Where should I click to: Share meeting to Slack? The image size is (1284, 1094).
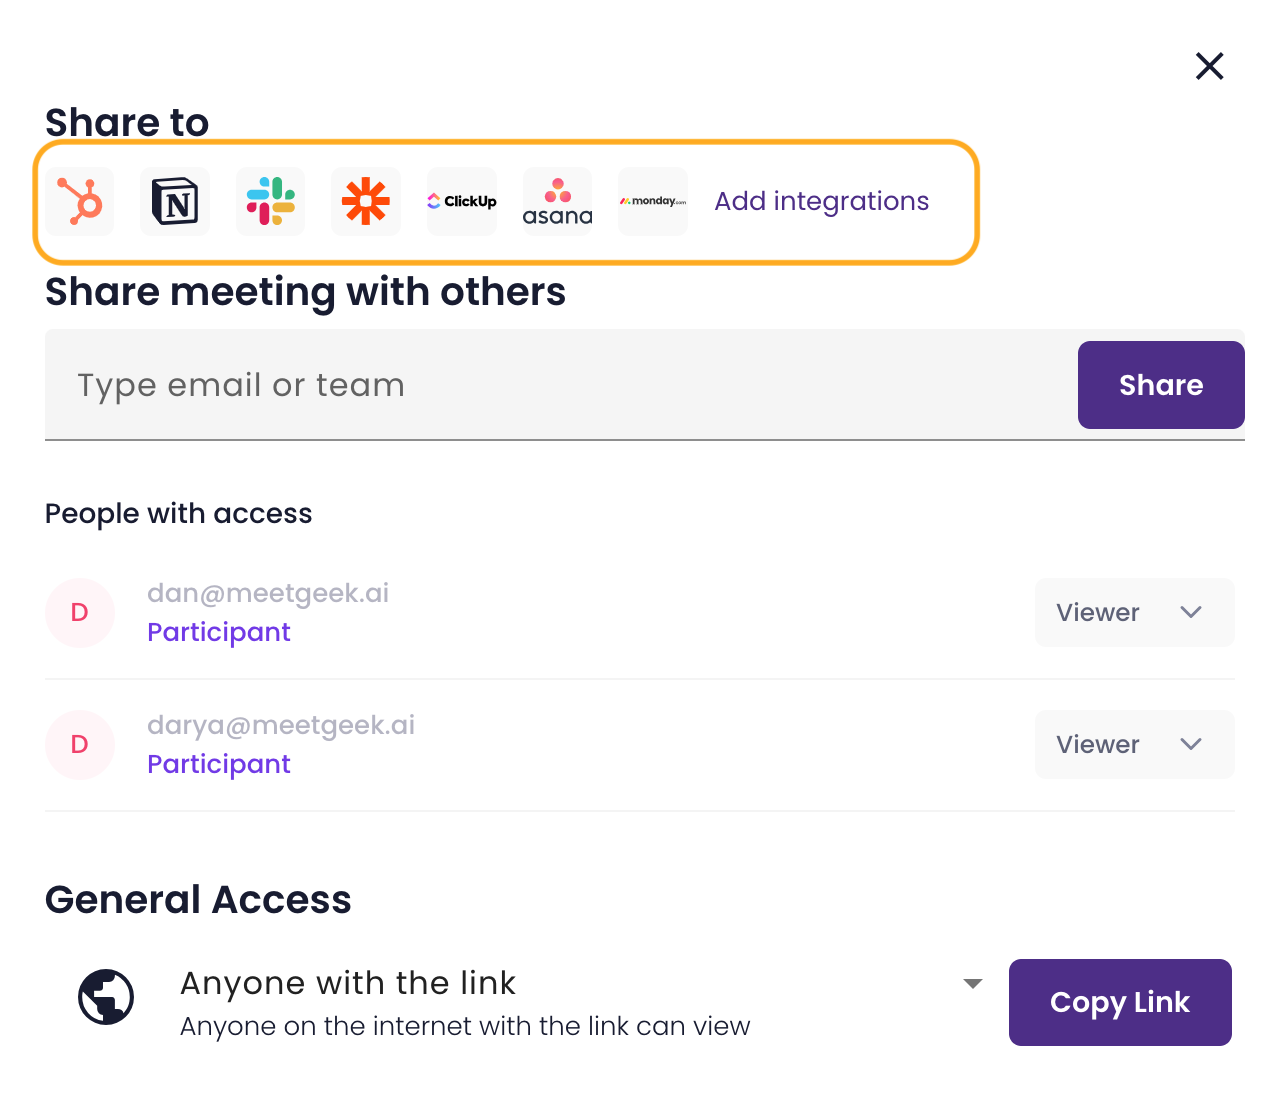271,201
